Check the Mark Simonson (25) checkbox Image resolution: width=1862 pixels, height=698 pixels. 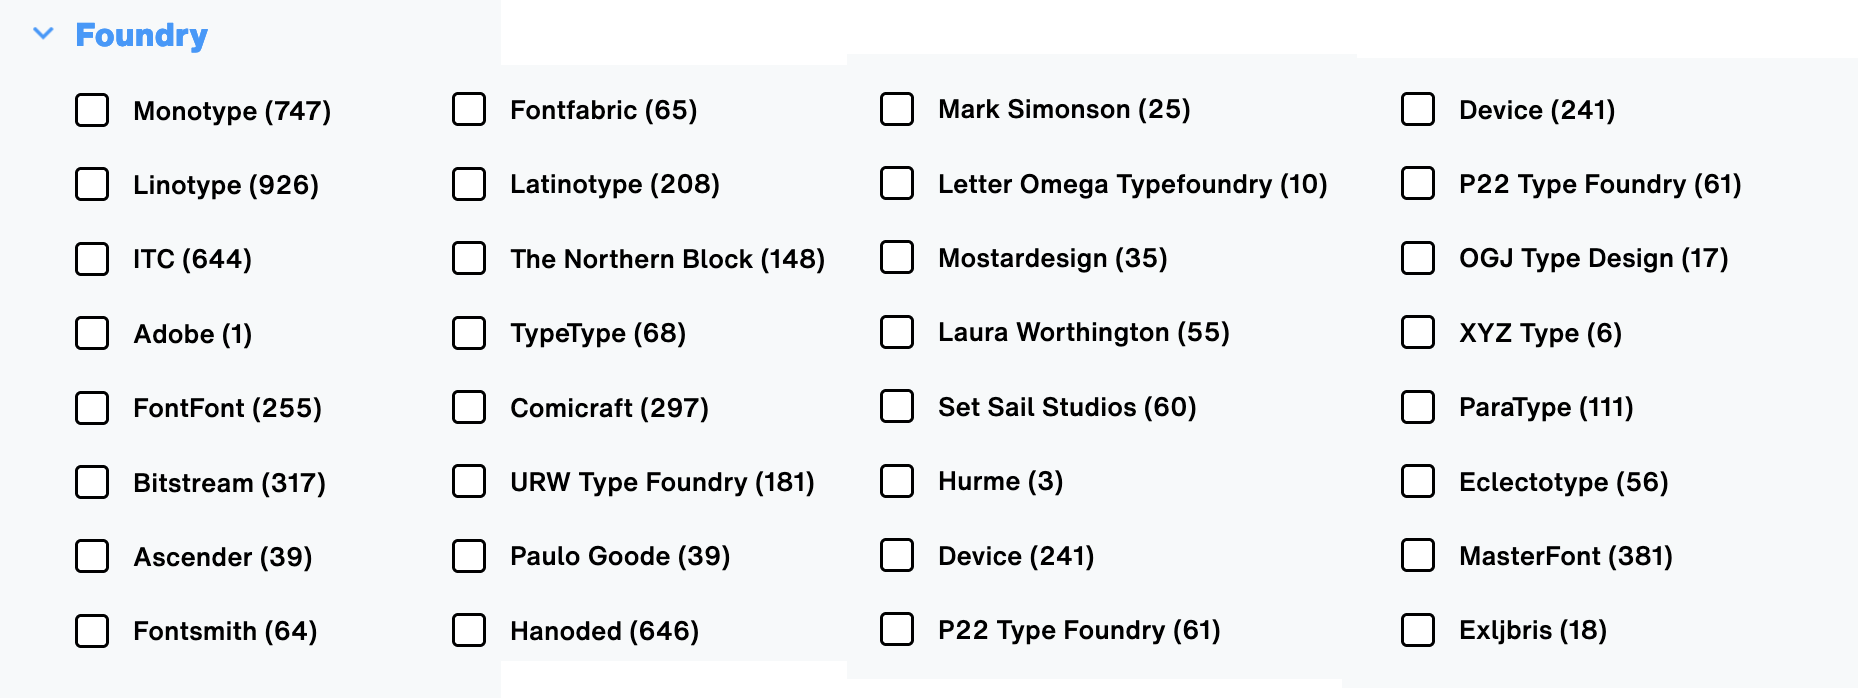pyautogui.click(x=897, y=109)
